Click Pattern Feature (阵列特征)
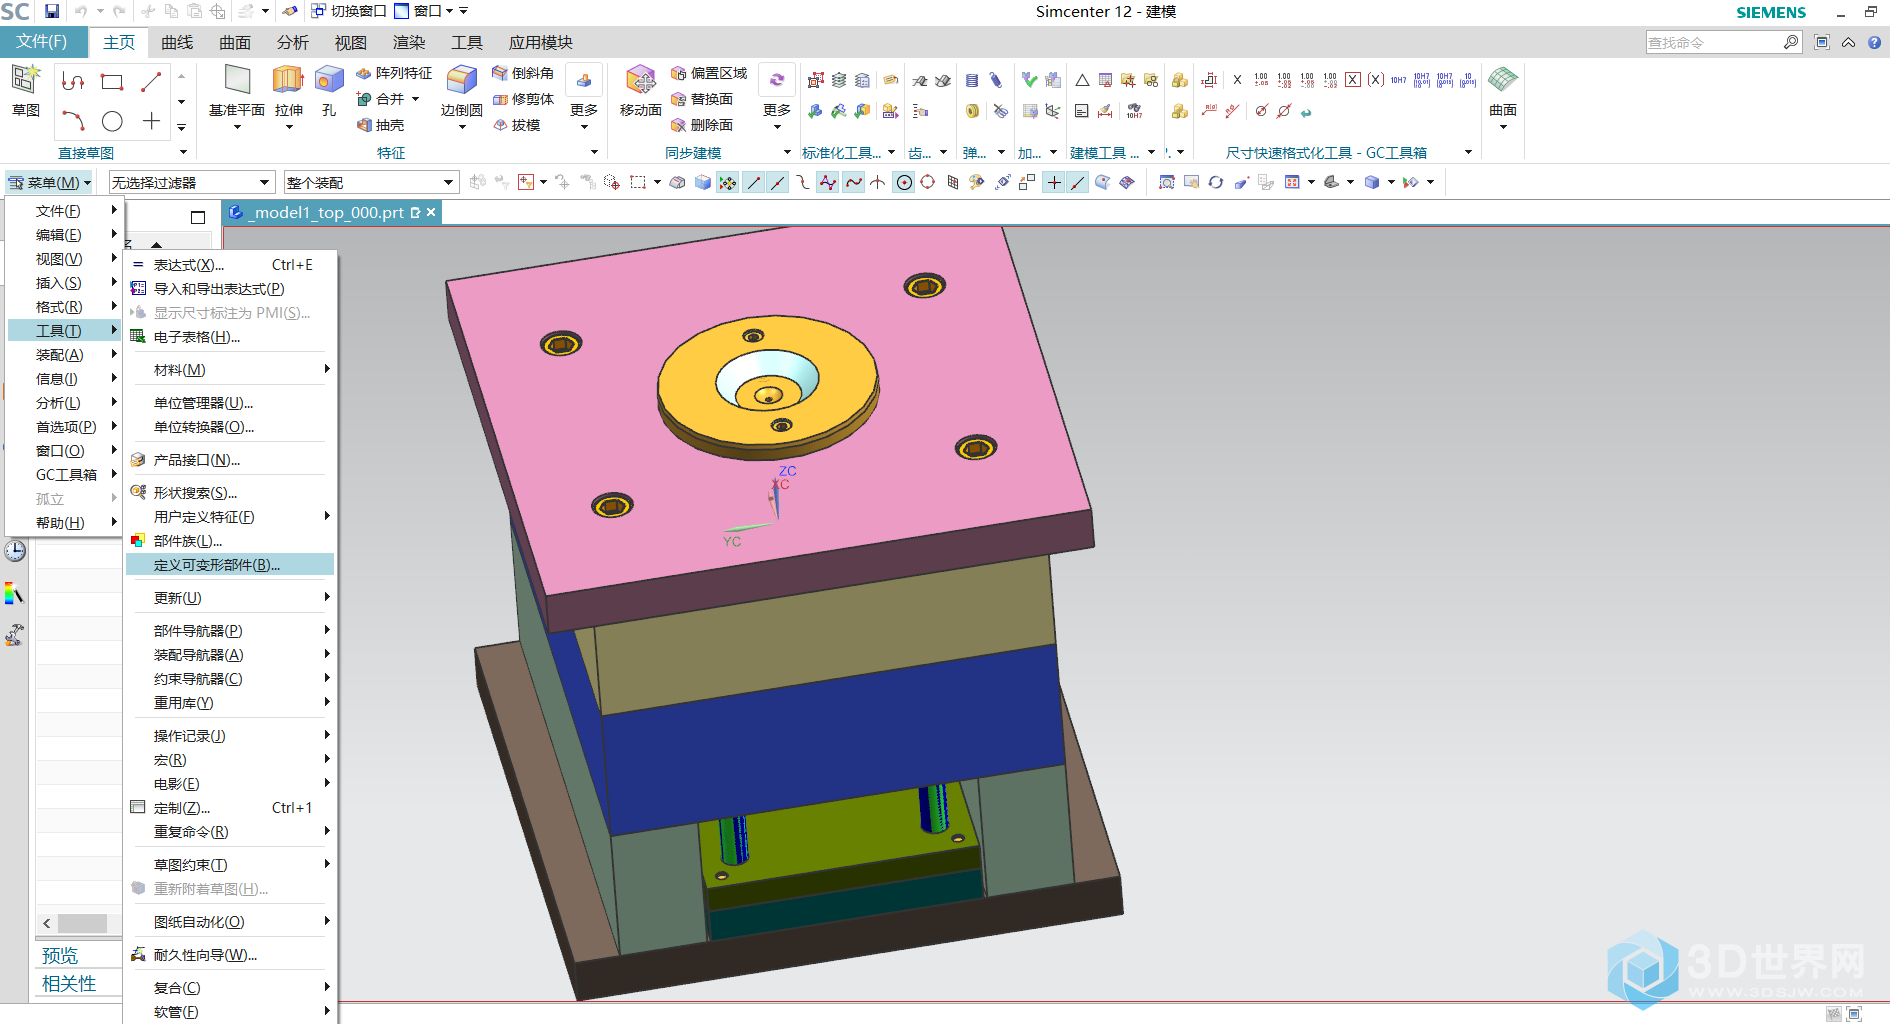The width and height of the screenshot is (1890, 1024). [x=394, y=73]
